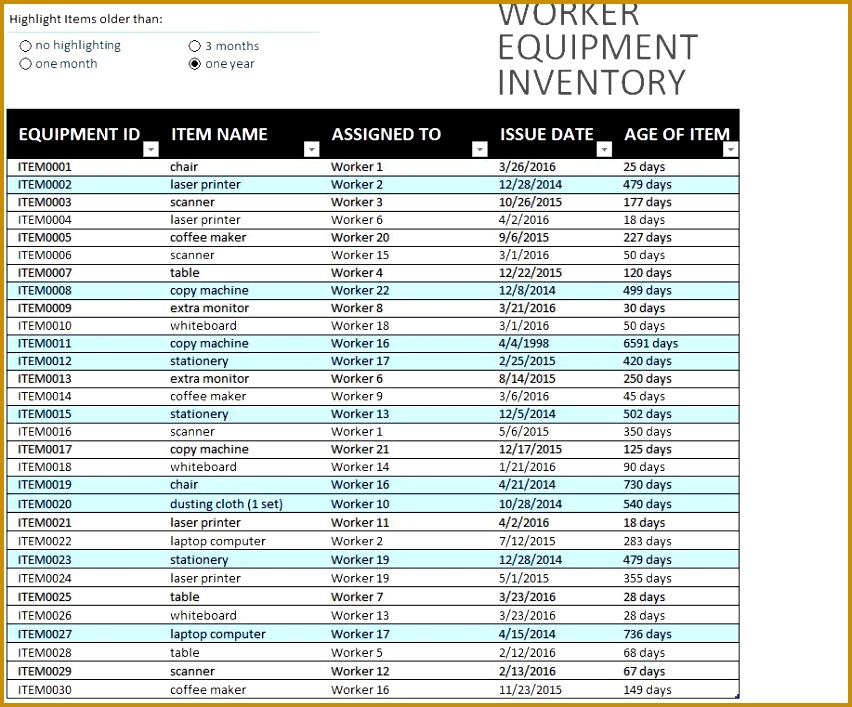Click the ITEM NAME column header
The width and height of the screenshot is (852, 707).
219,134
